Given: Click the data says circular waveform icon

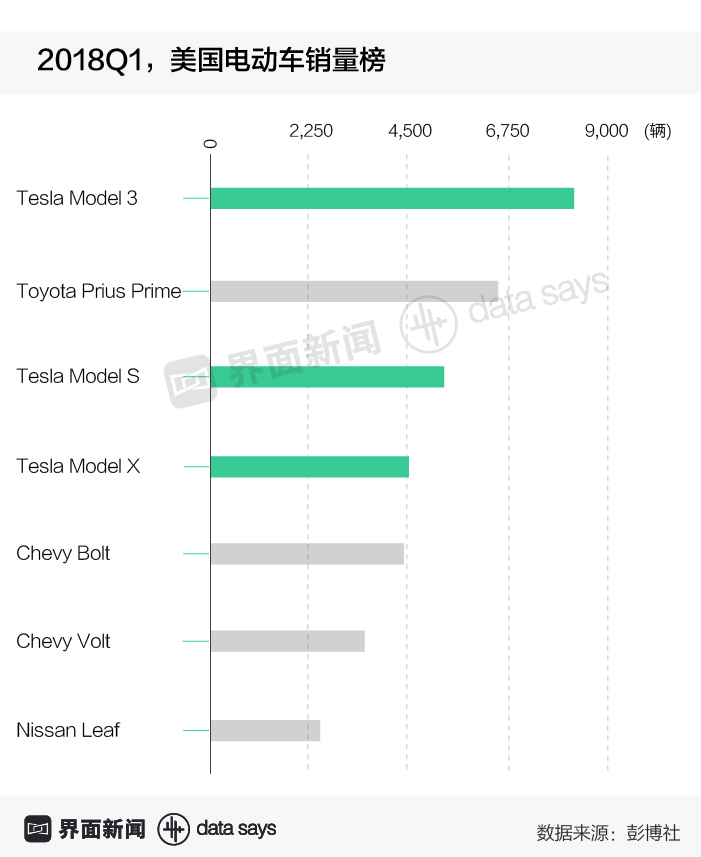Looking at the screenshot, I should pos(174,829).
